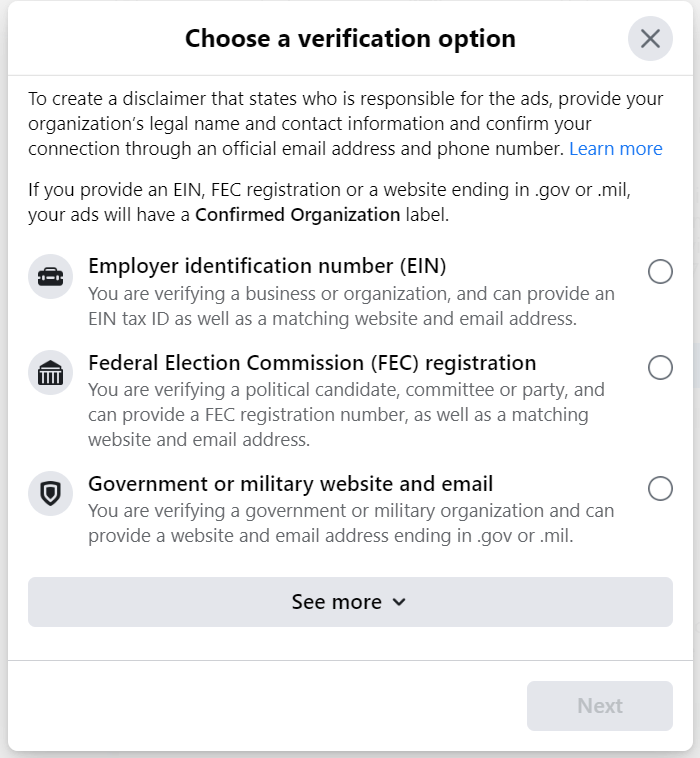Click the Employer identification number (EIN) title
This screenshot has height=758, width=700.
pyautogui.click(x=267, y=266)
